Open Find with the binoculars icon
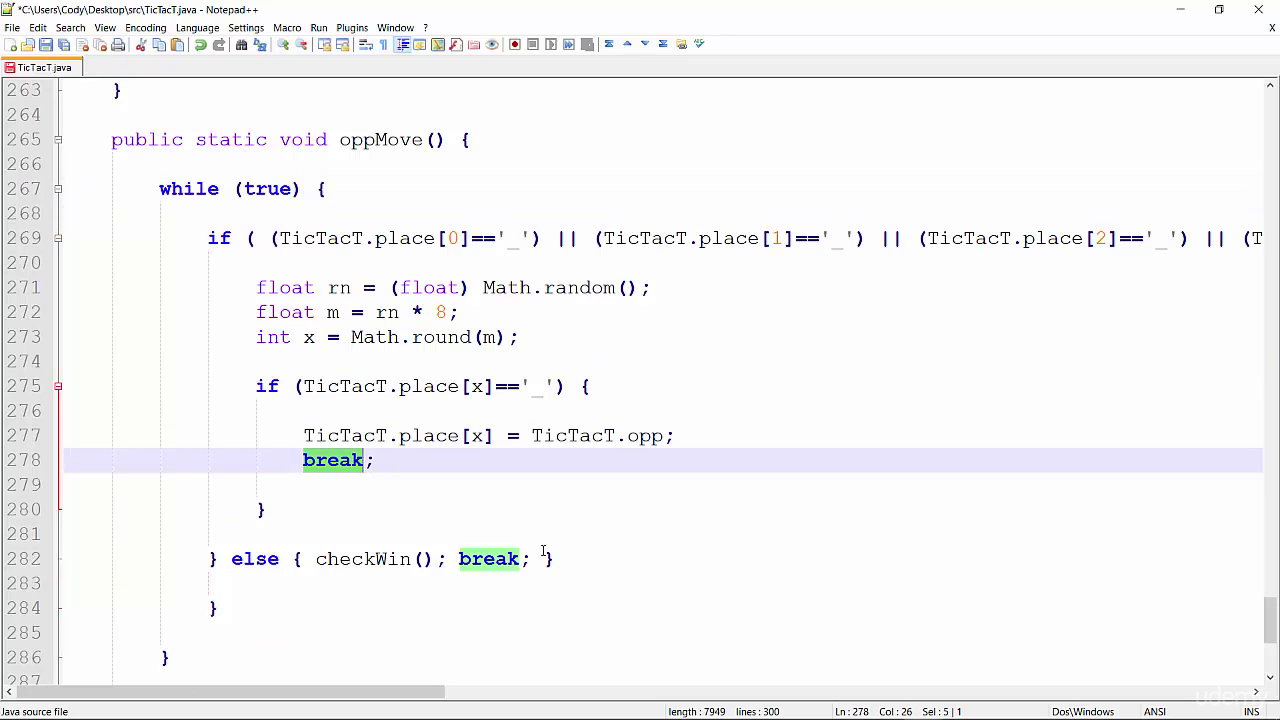Screen dimensions: 1280x720 [241, 44]
